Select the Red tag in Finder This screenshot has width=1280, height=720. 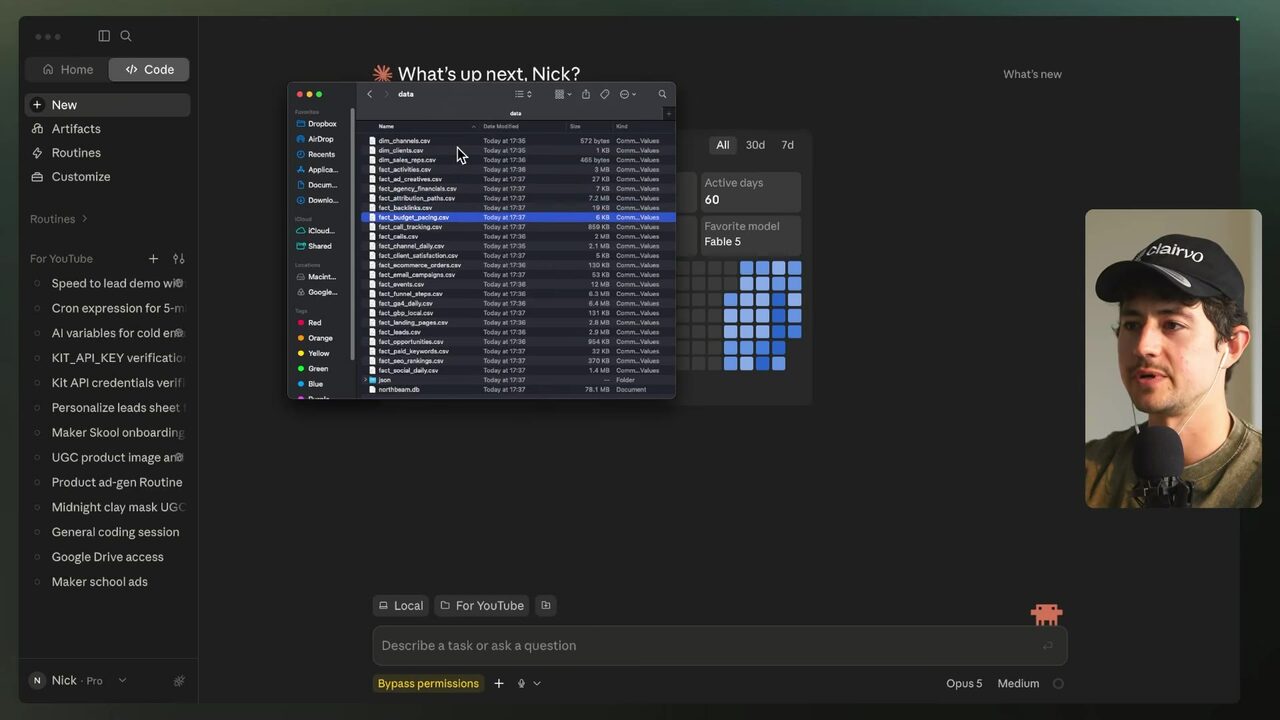(x=309, y=323)
